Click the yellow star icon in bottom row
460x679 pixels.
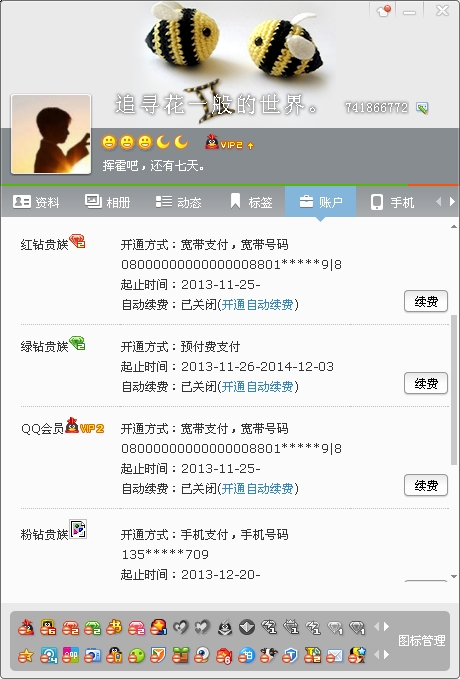click(26, 656)
